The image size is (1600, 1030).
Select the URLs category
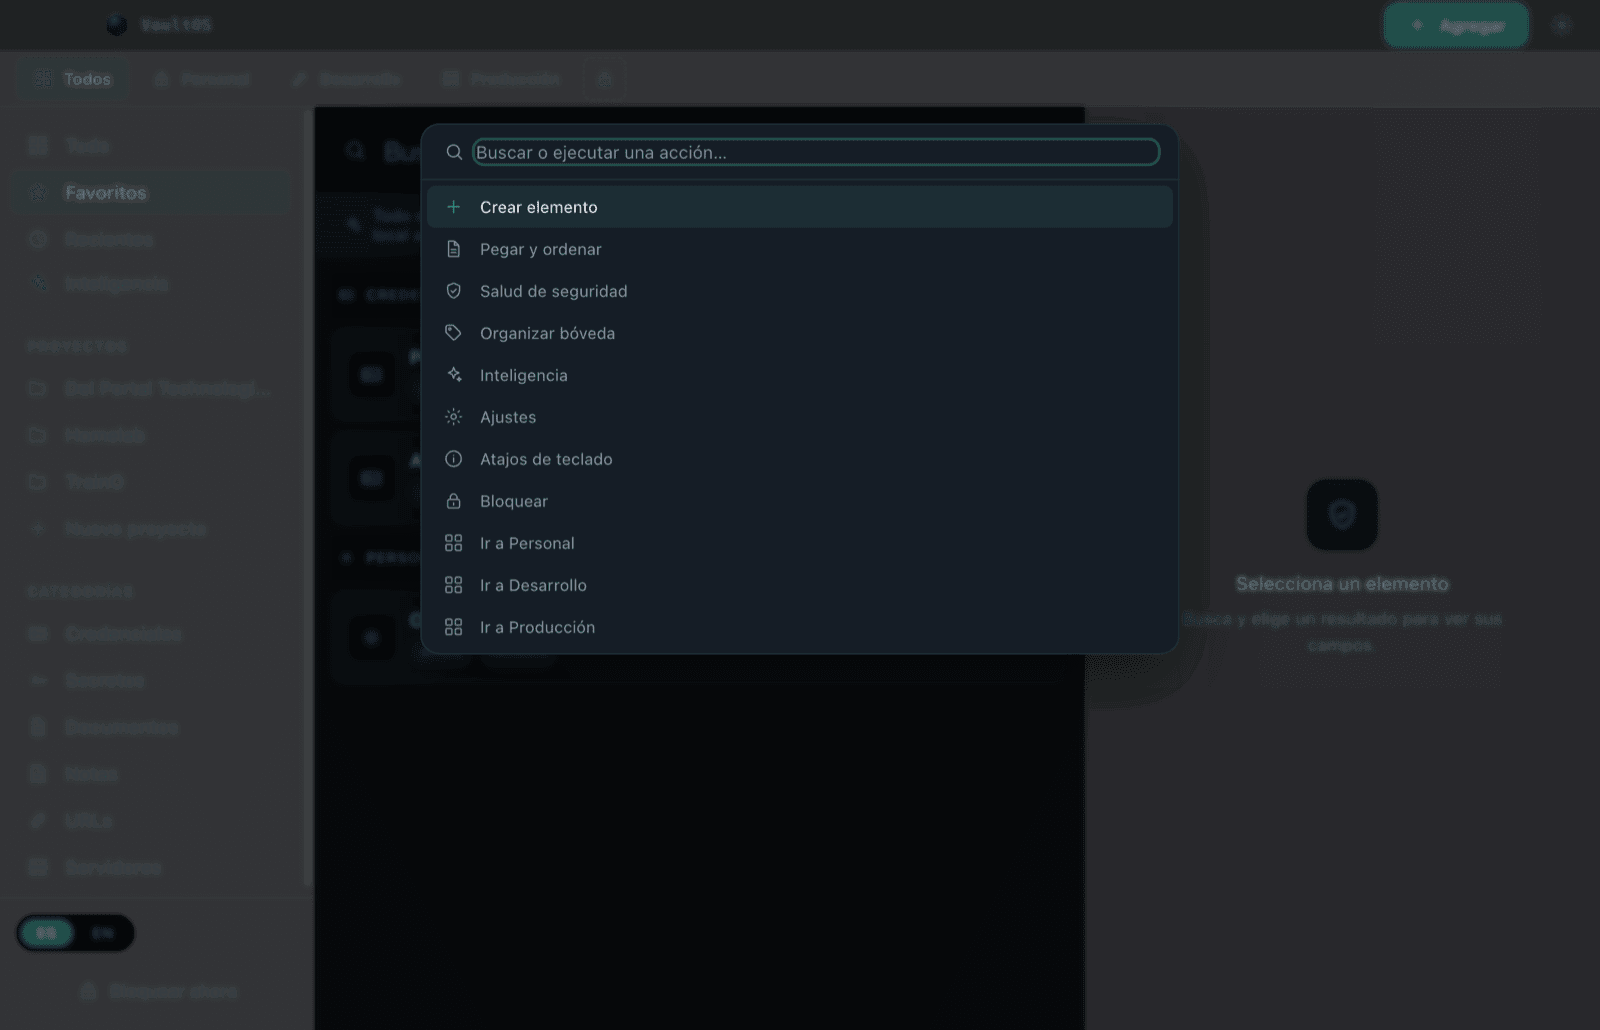[151, 821]
